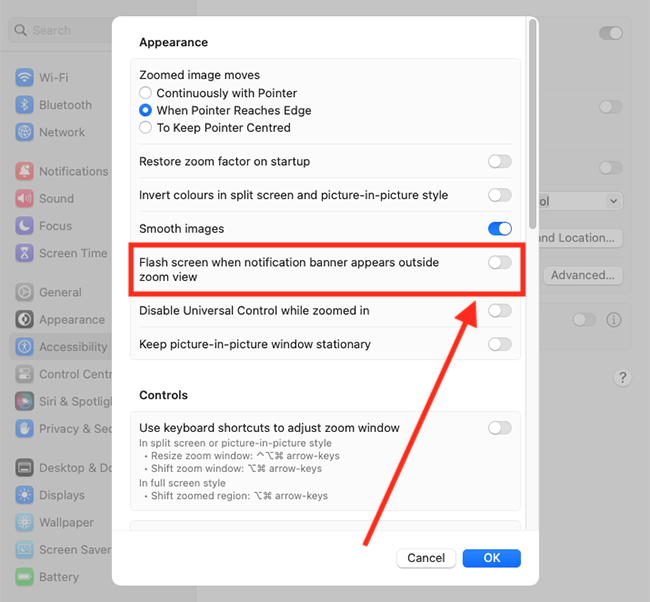
Task: Open Screen Saver icon
Action: tap(24, 550)
